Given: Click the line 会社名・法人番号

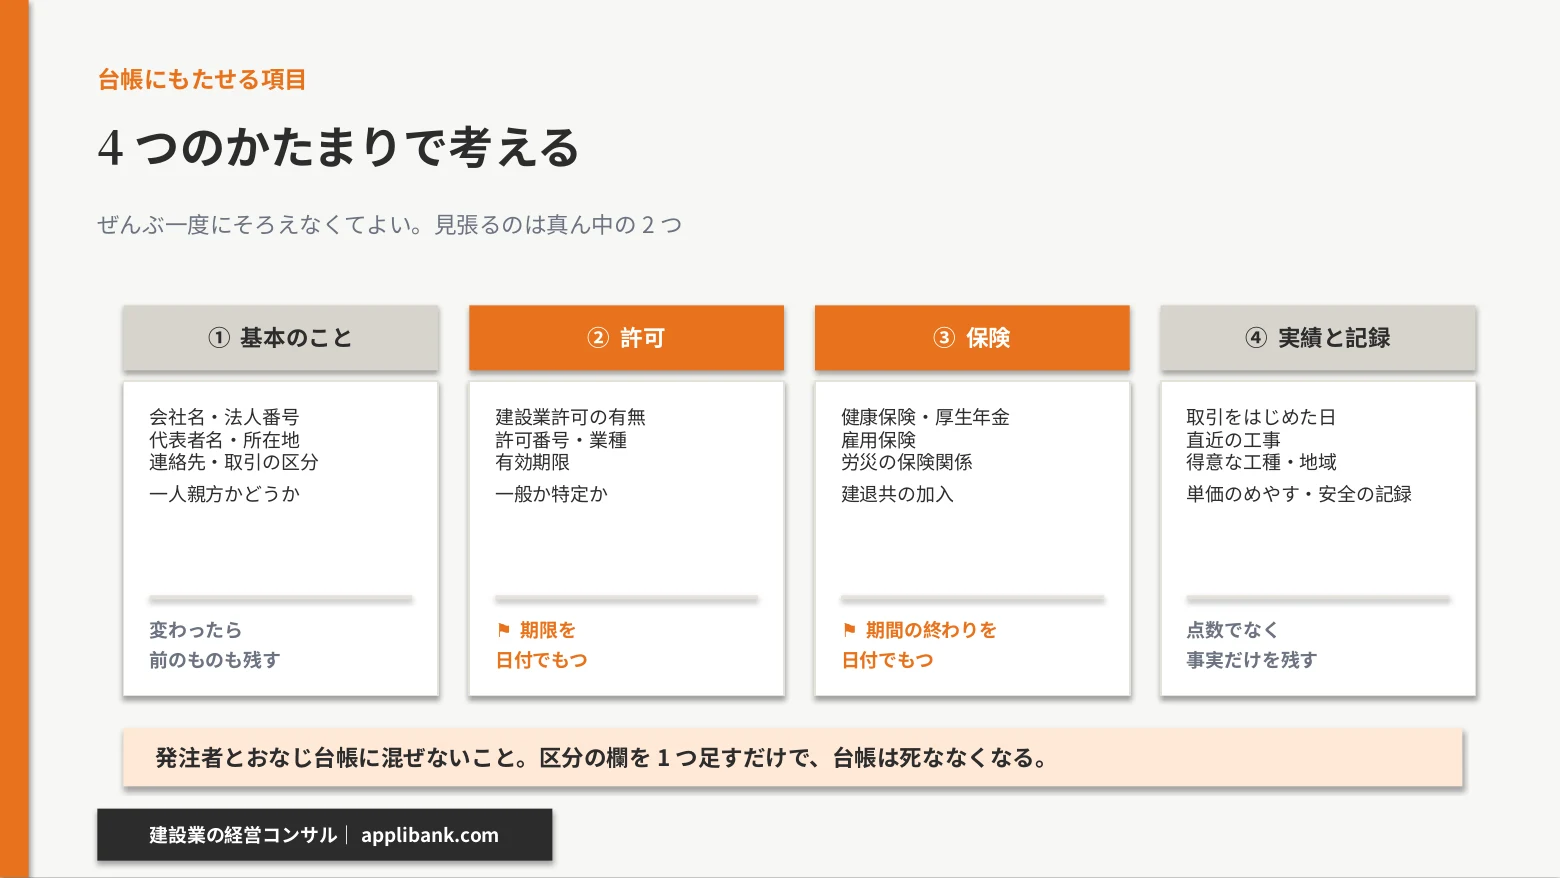Looking at the screenshot, I should (x=224, y=417).
